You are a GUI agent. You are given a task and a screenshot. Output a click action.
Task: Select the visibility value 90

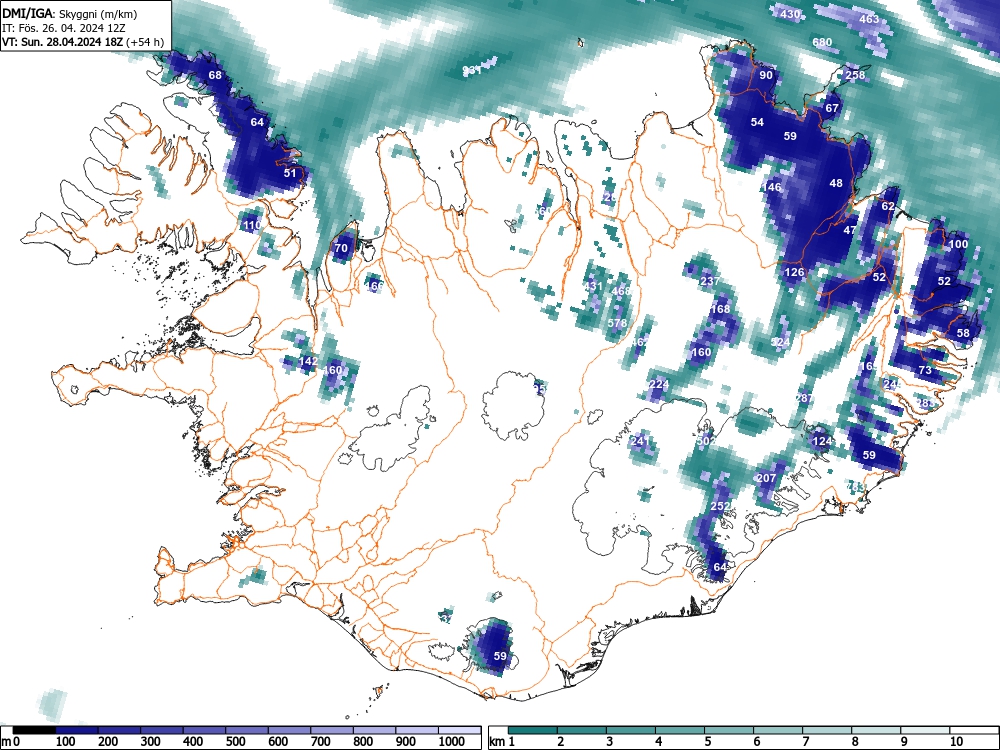tap(766, 75)
